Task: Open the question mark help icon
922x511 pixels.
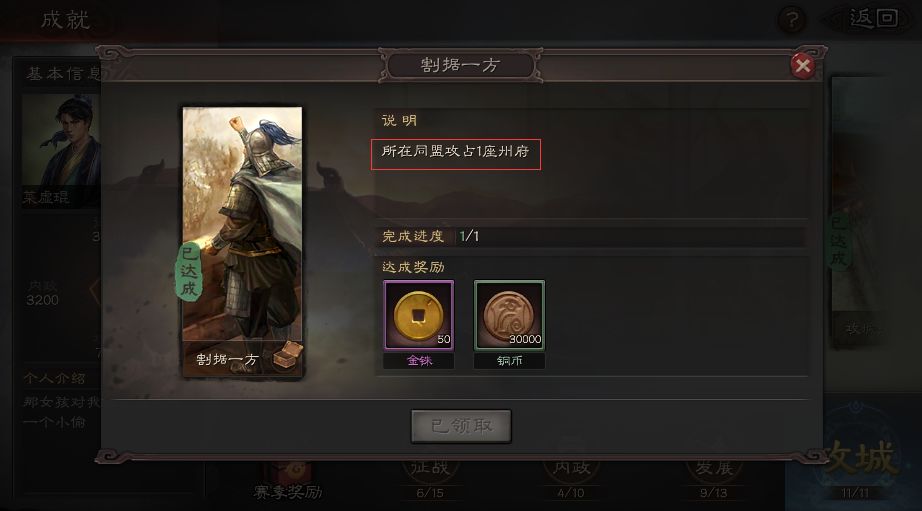Action: click(792, 21)
